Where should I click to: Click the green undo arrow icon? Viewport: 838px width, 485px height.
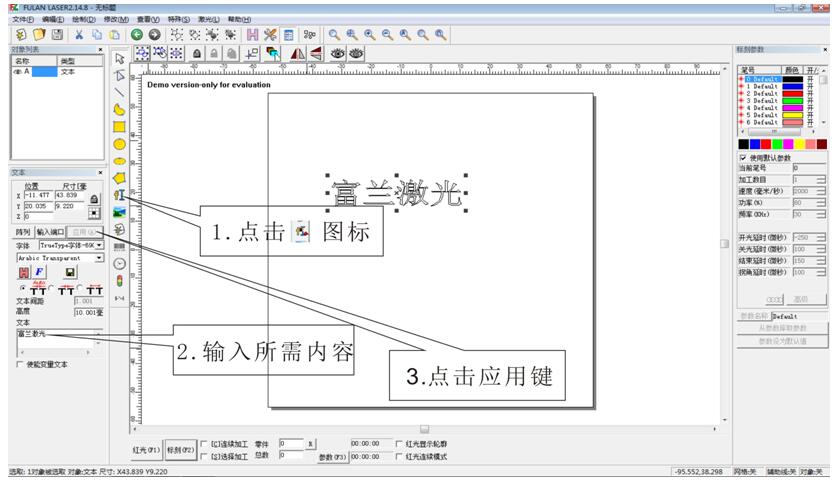(x=138, y=34)
